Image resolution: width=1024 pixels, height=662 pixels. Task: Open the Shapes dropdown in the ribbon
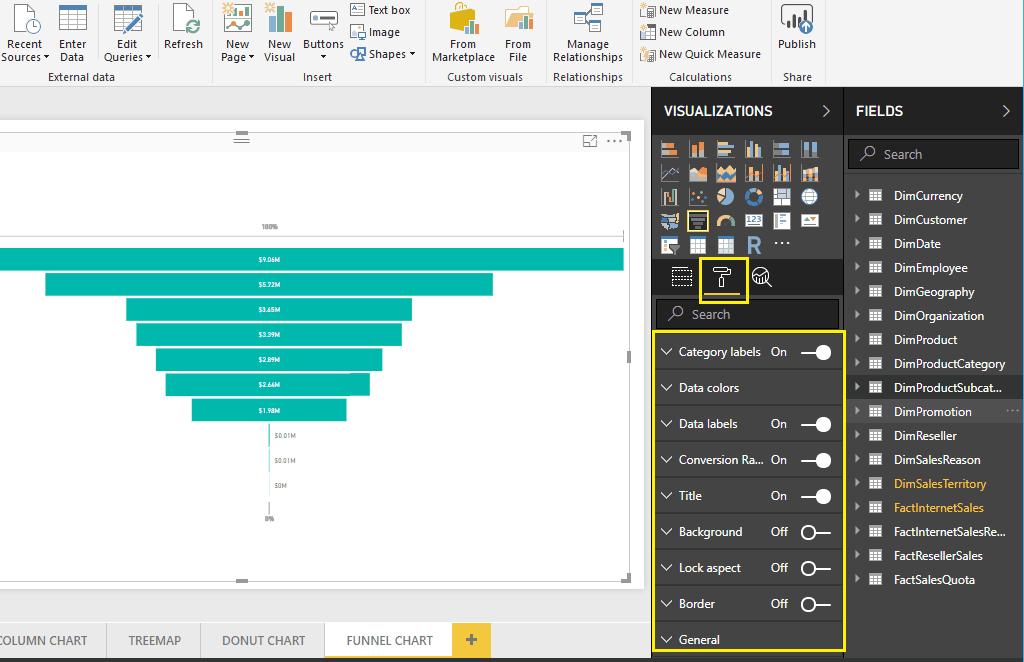pyautogui.click(x=384, y=54)
